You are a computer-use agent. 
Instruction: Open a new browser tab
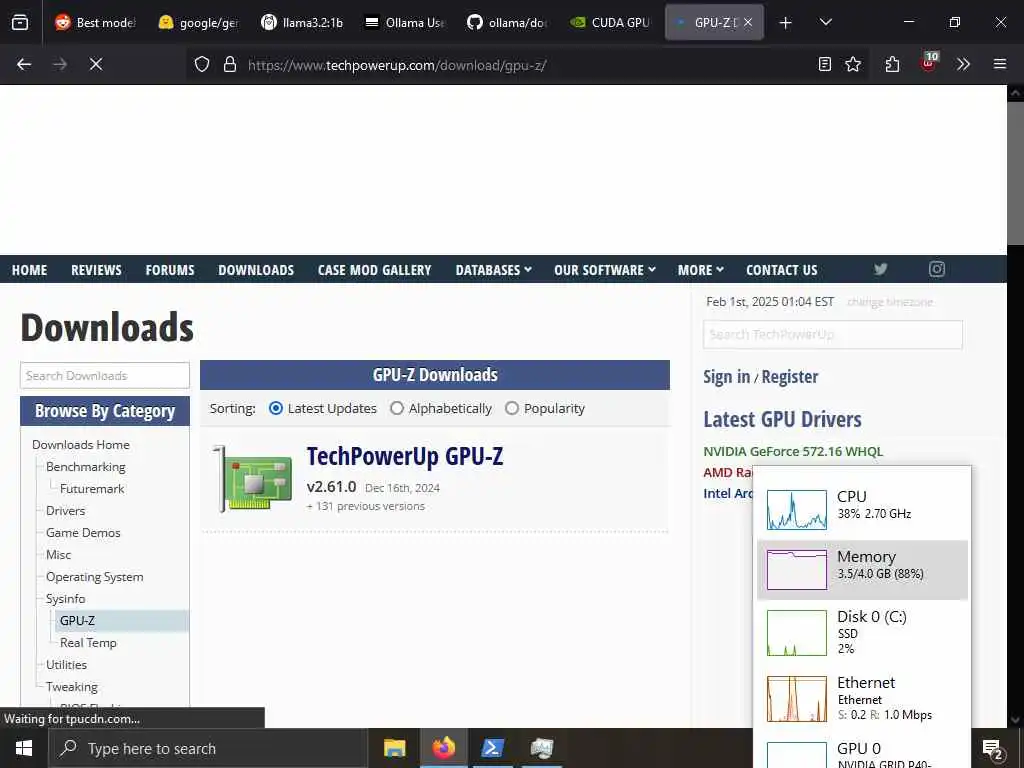pyautogui.click(x=786, y=23)
